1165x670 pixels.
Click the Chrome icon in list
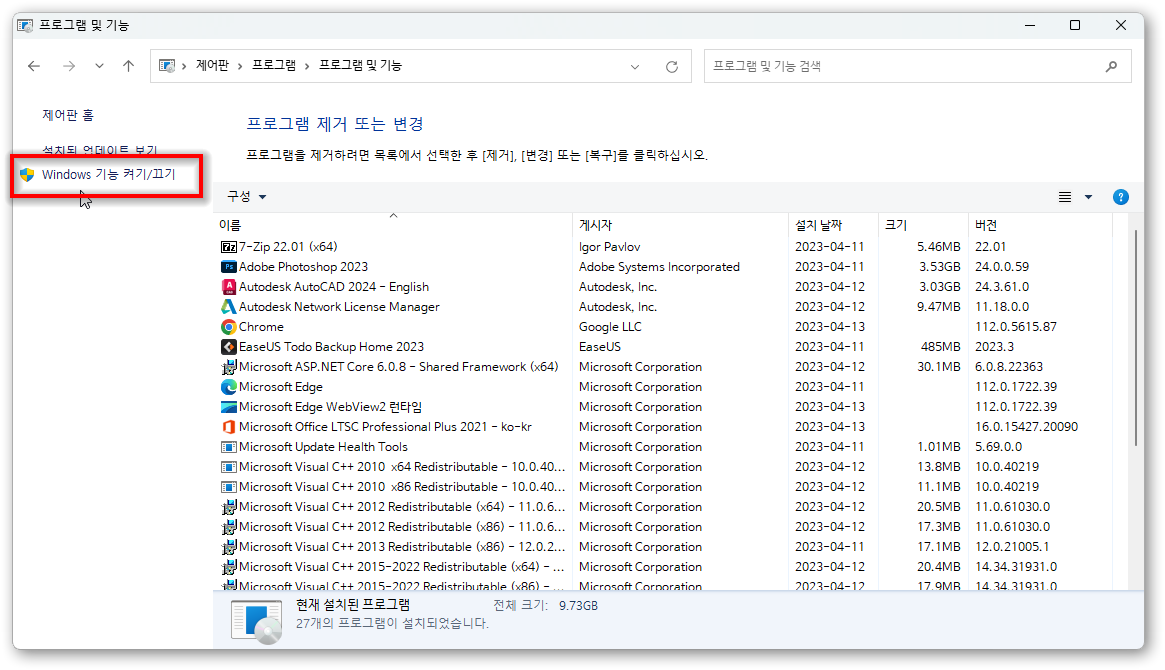(x=229, y=327)
